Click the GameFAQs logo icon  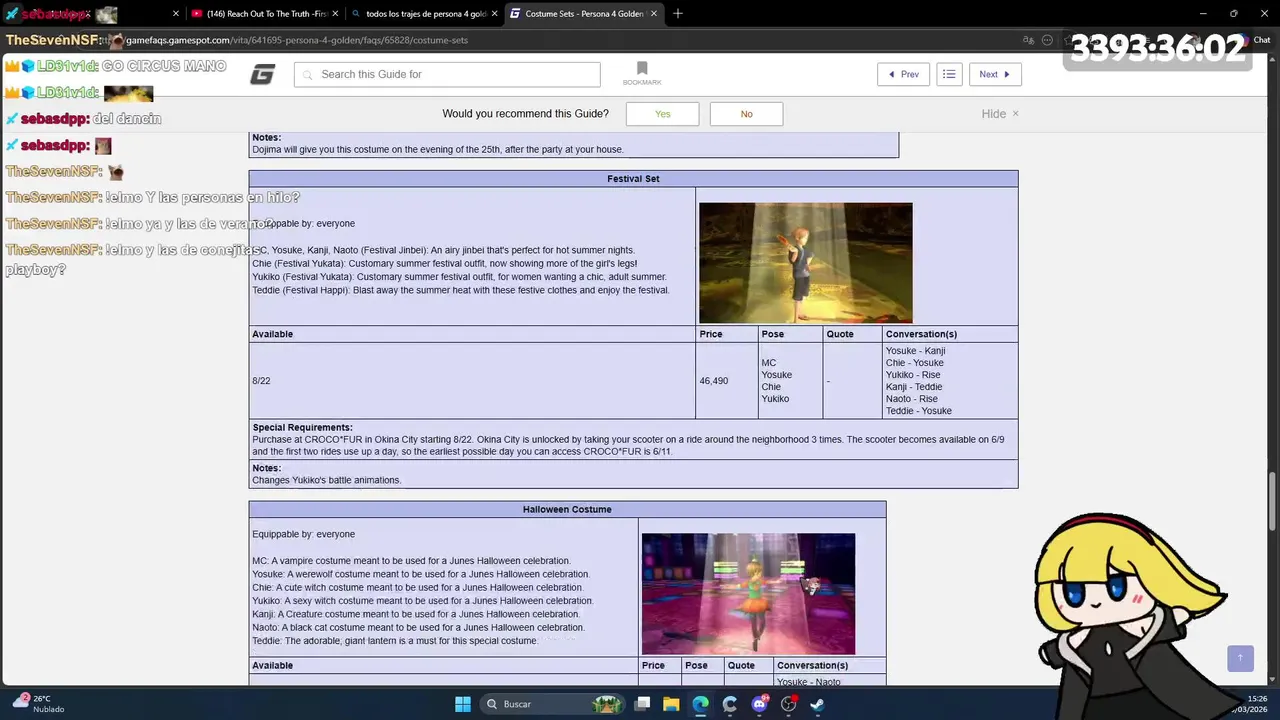click(262, 75)
